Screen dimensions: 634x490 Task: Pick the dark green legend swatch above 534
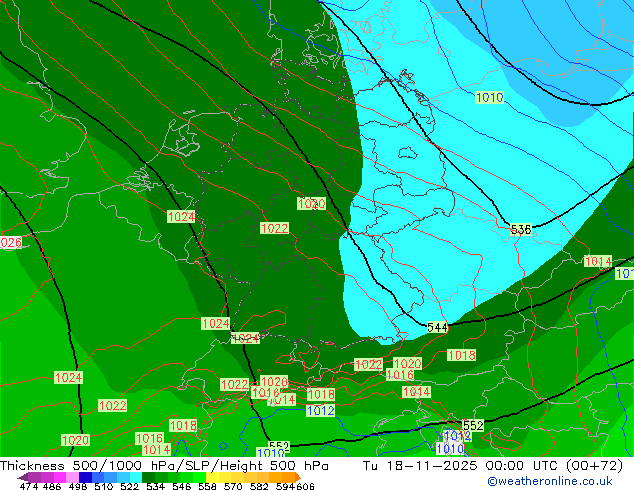148,477
